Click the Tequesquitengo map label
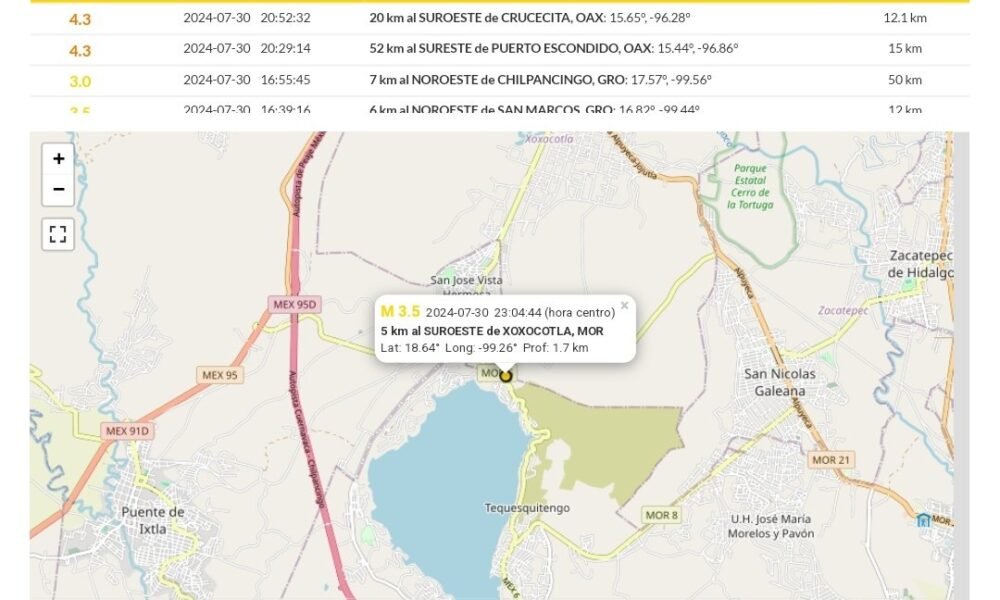The image size is (1000, 600). pyautogui.click(x=527, y=508)
